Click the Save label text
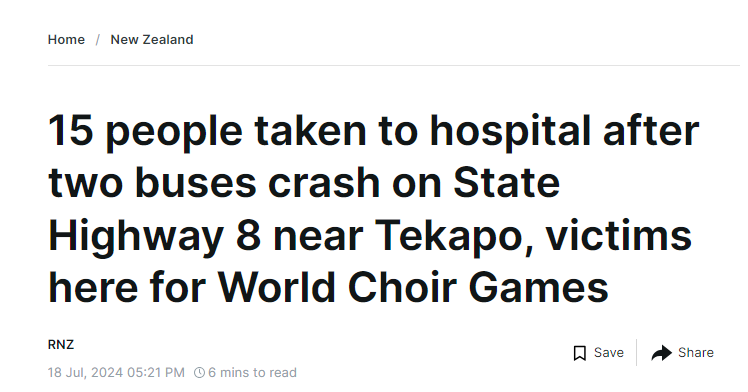 (x=609, y=352)
